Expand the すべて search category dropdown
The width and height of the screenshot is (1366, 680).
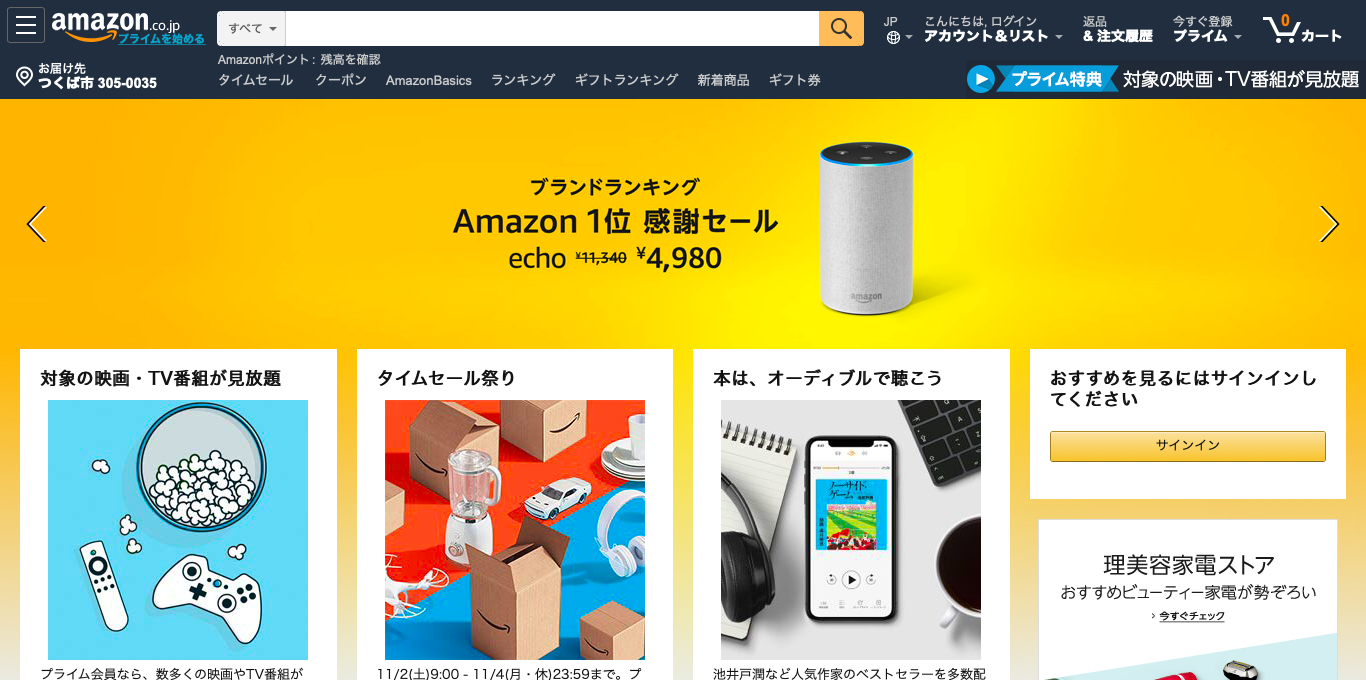point(252,28)
